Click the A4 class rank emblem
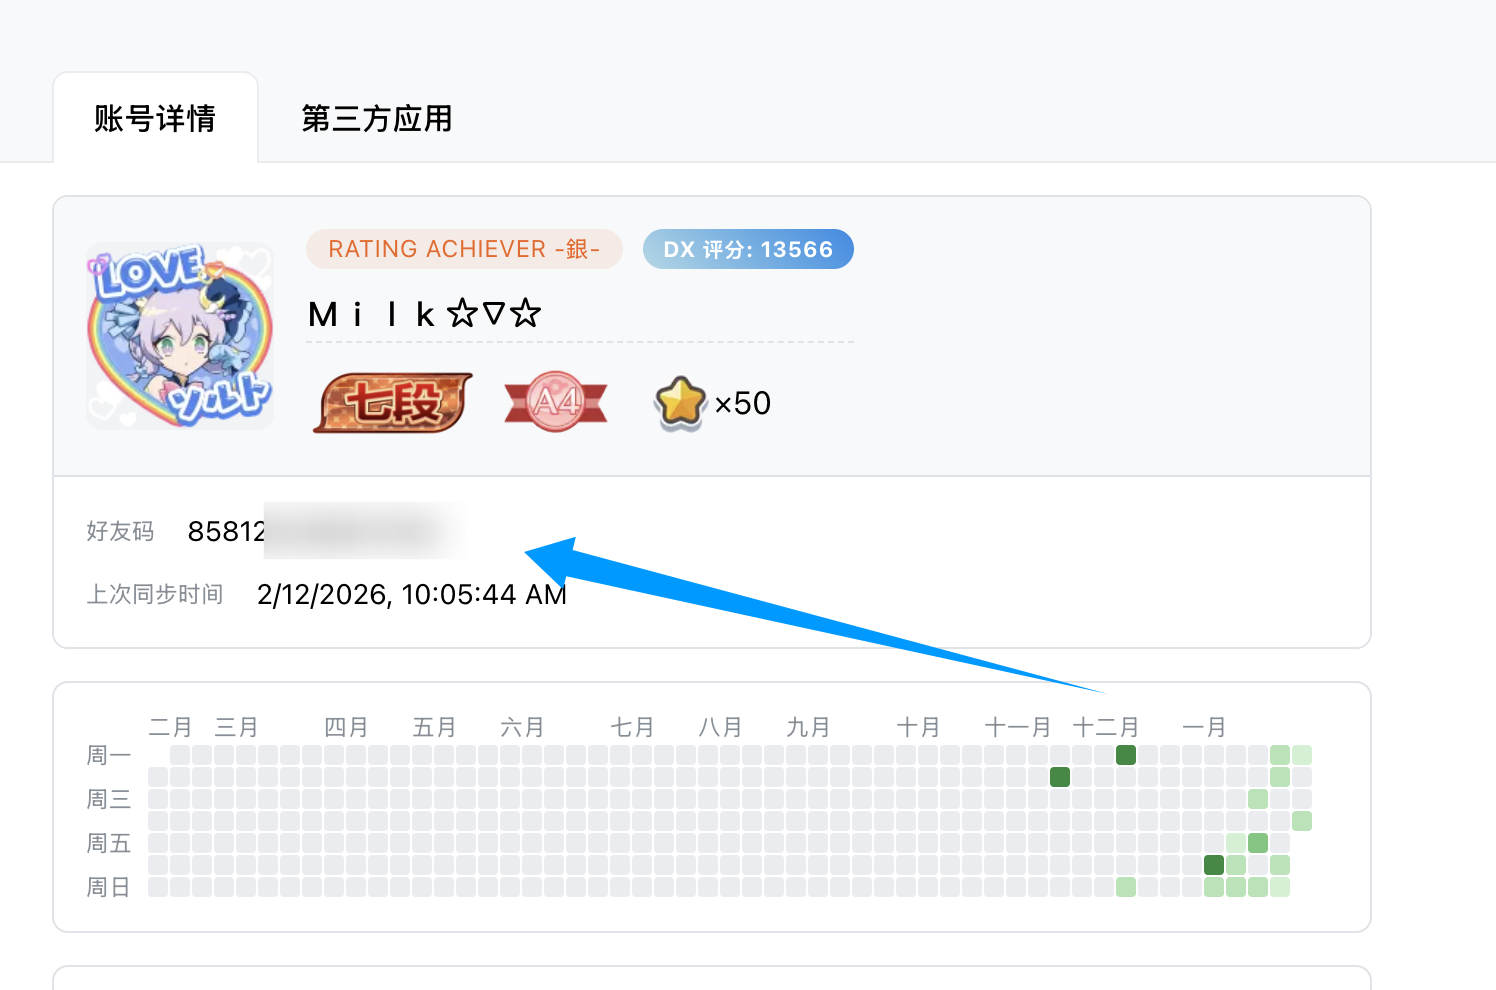The image size is (1496, 990). (x=556, y=402)
